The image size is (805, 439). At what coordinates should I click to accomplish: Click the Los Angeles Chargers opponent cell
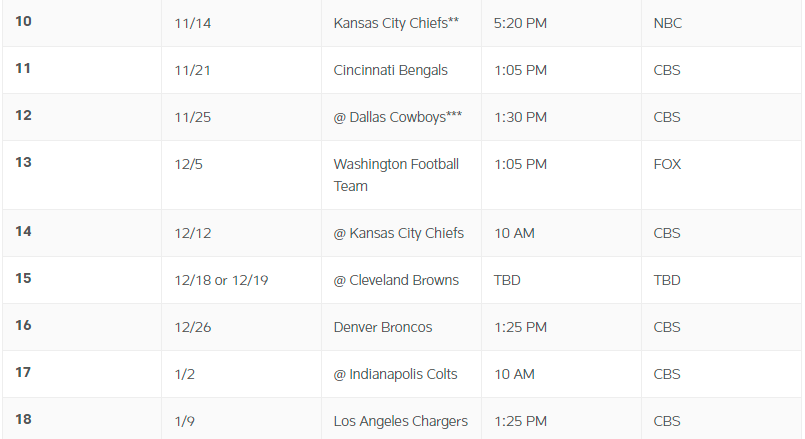coord(400,421)
